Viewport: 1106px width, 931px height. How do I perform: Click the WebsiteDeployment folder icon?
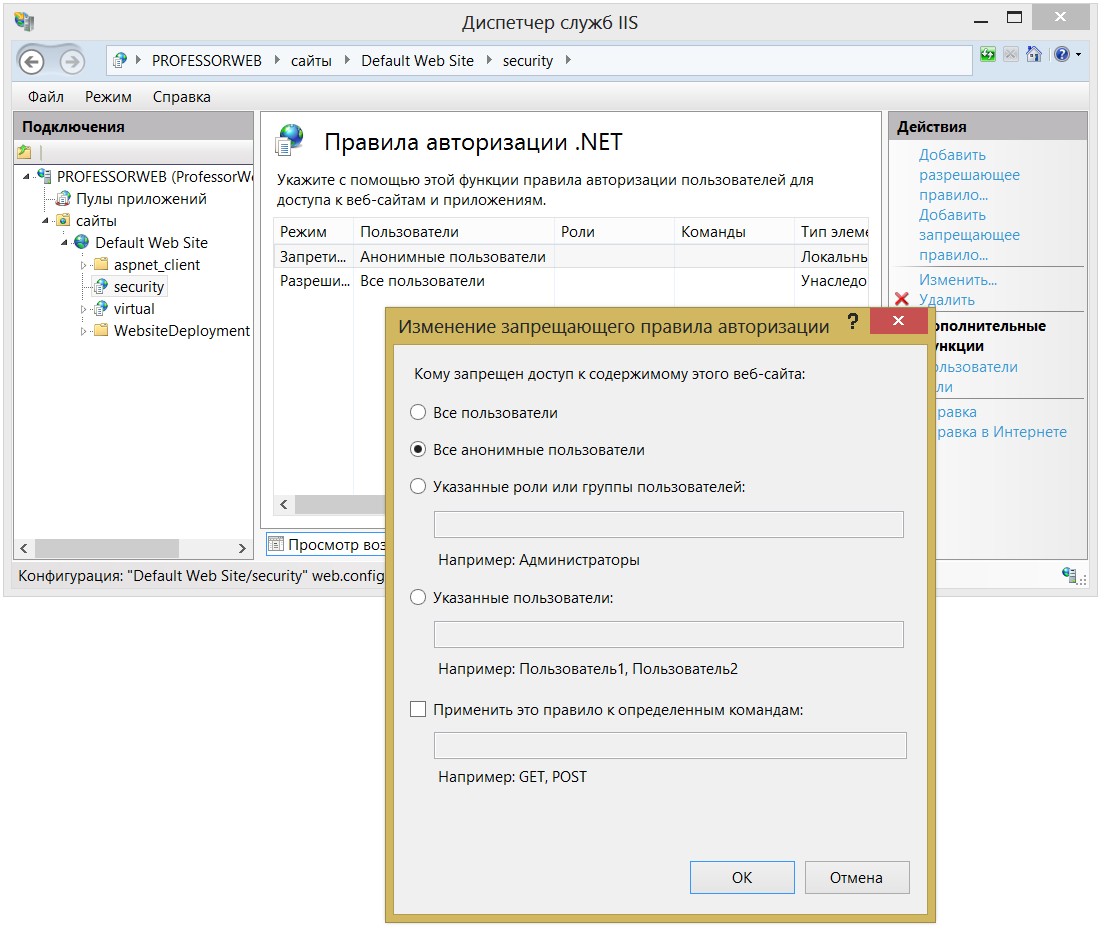102,330
